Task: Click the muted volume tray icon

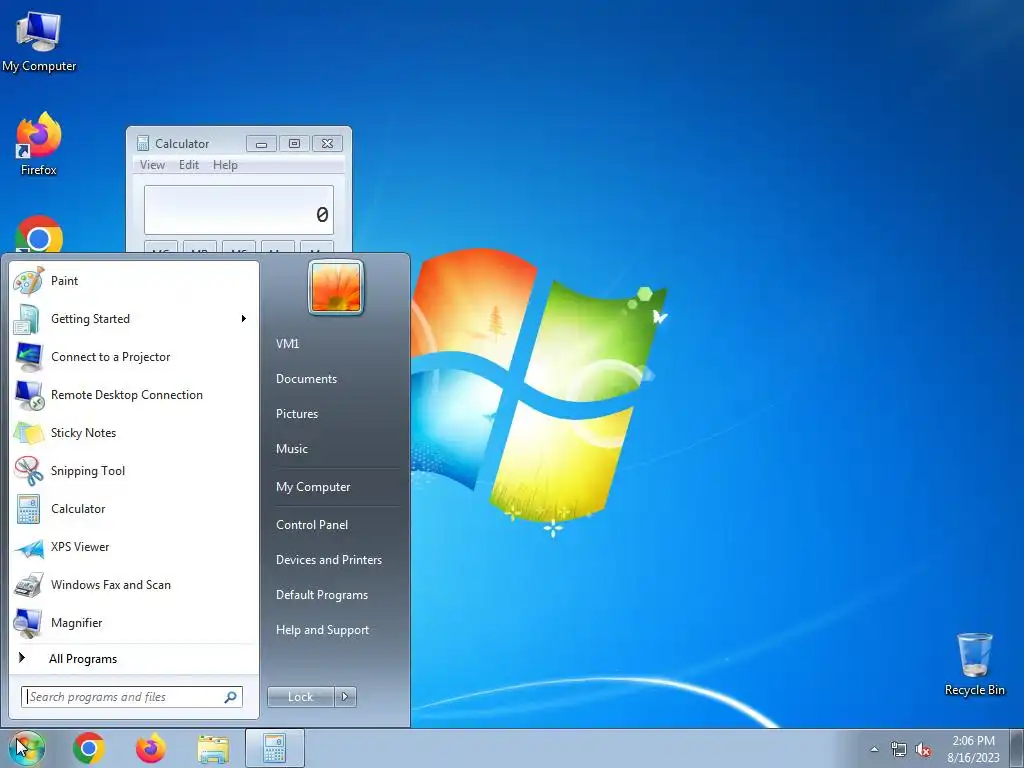Action: point(923,749)
